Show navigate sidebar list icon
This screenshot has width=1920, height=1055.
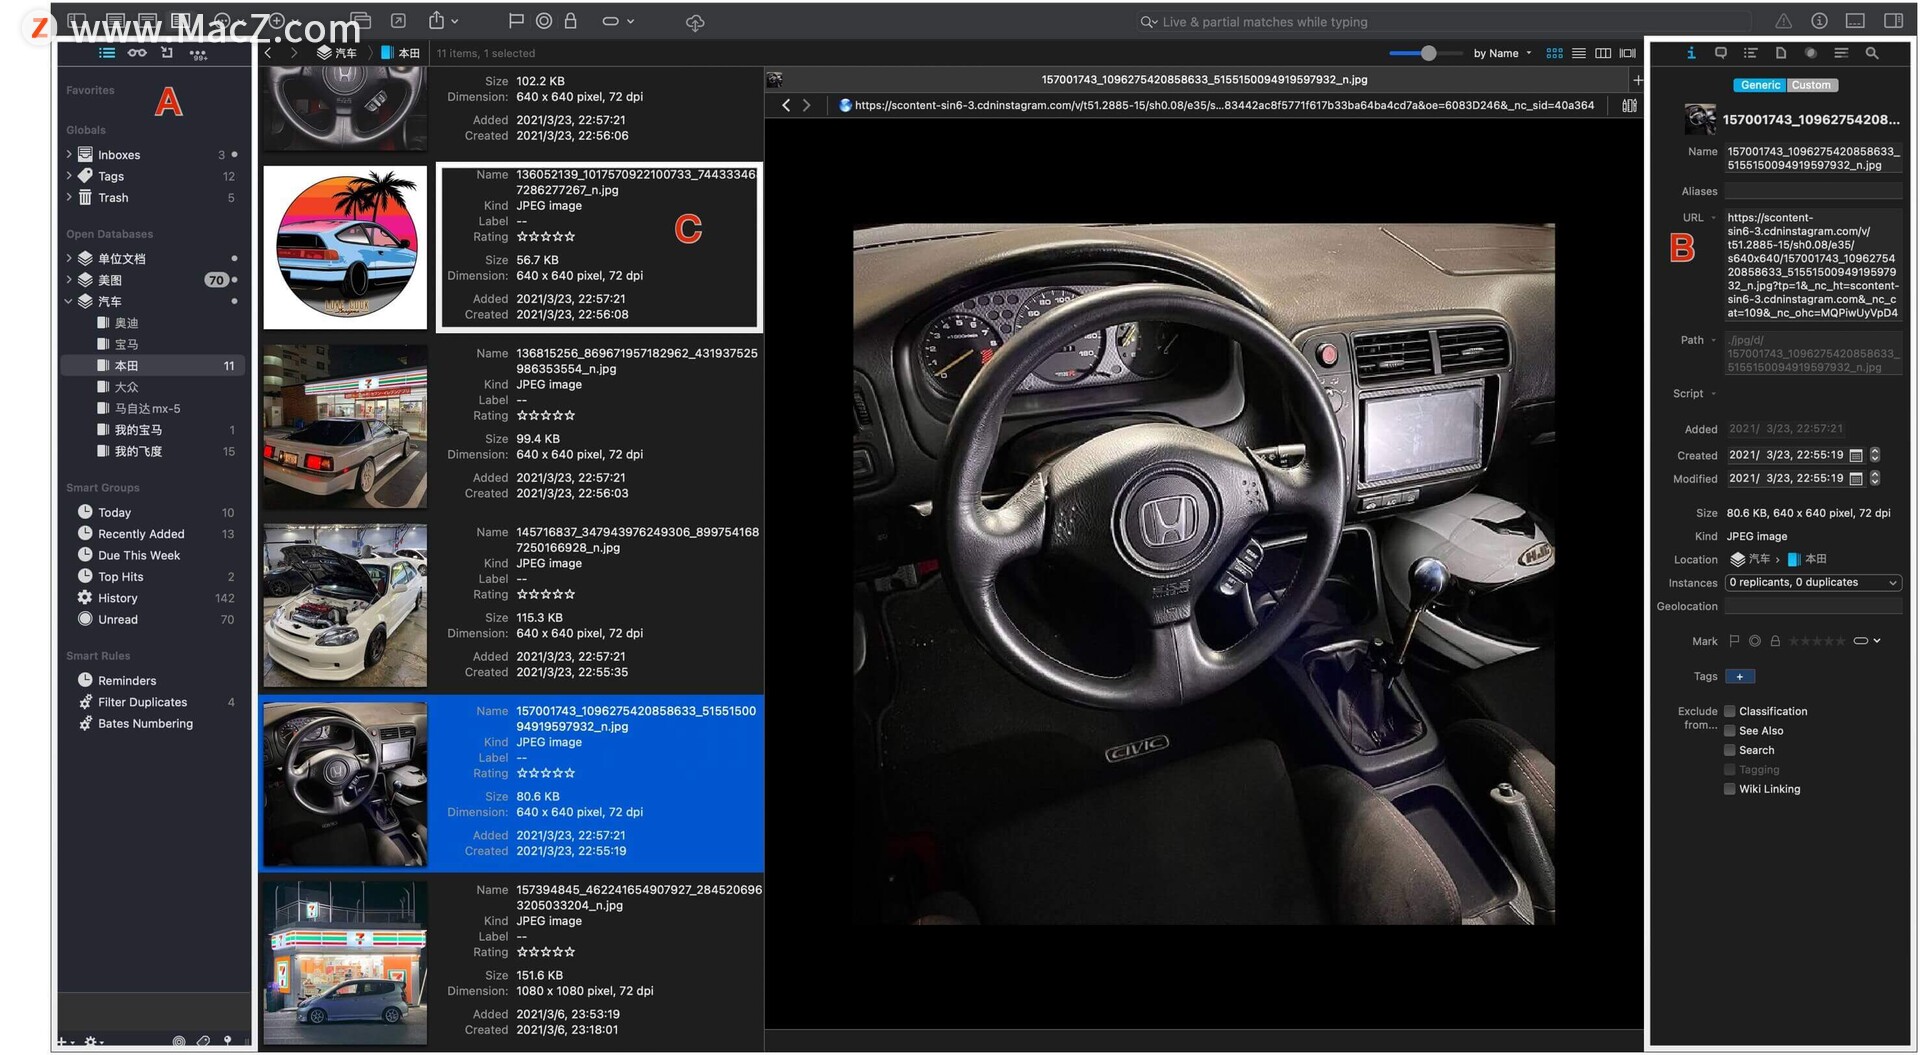(107, 53)
